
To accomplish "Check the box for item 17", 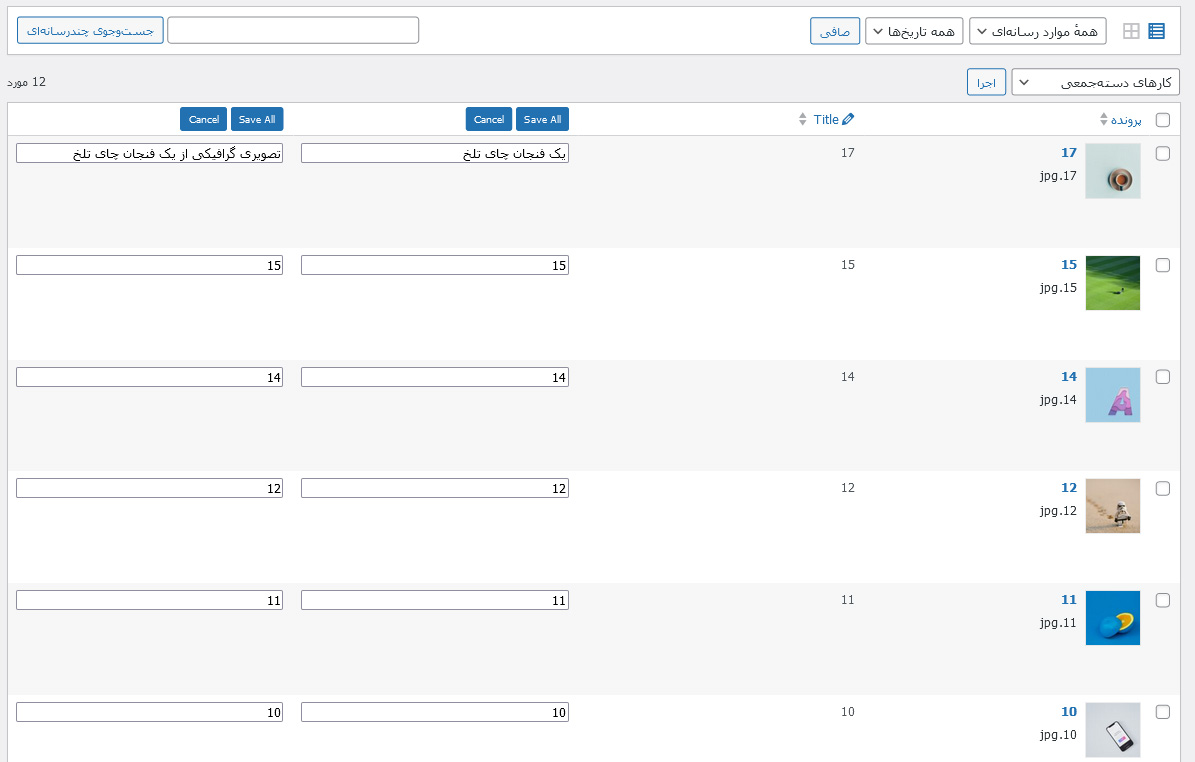I will pyautogui.click(x=1163, y=153).
